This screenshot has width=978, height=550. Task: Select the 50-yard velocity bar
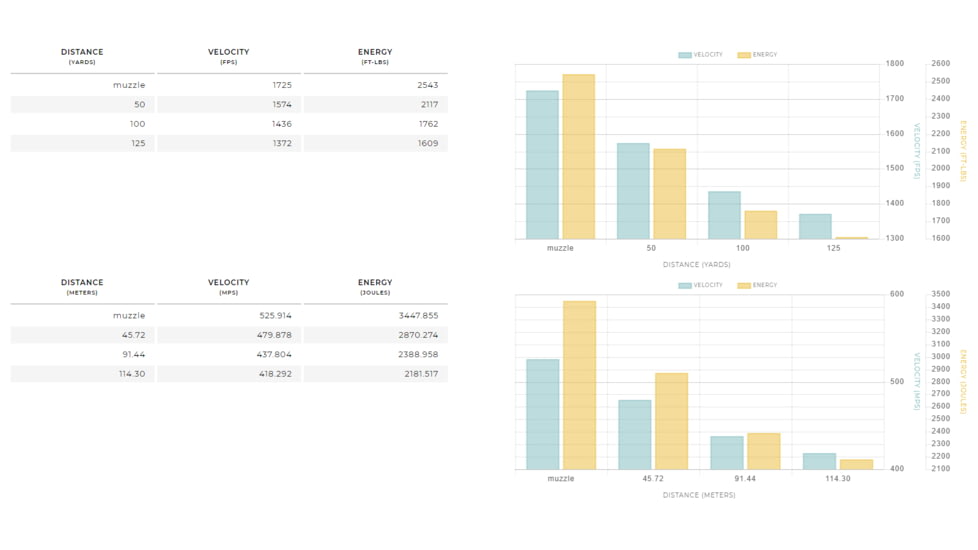pos(633,191)
